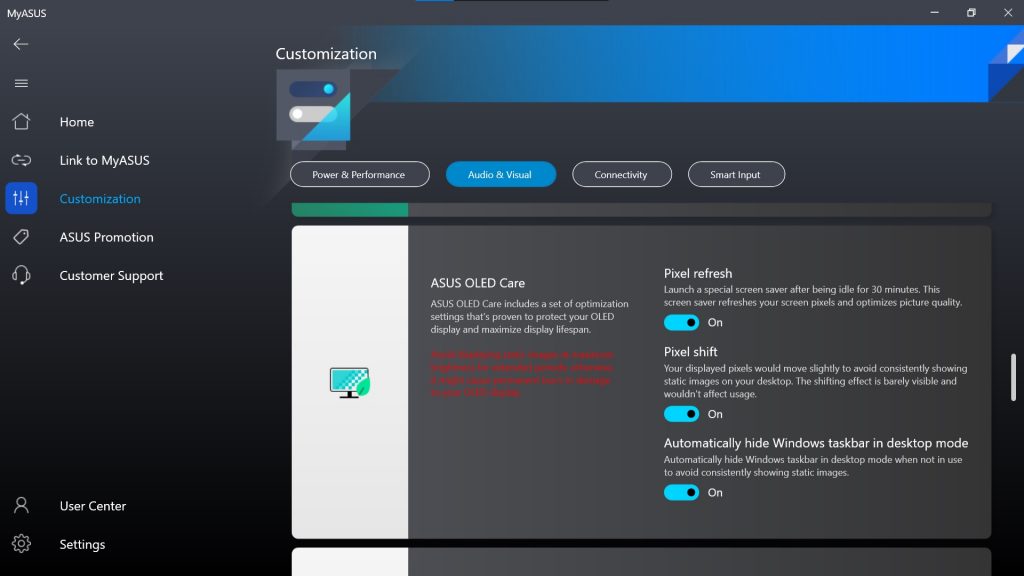Restore down the MyASUS window
This screenshot has height=576, width=1024.
coord(971,12)
